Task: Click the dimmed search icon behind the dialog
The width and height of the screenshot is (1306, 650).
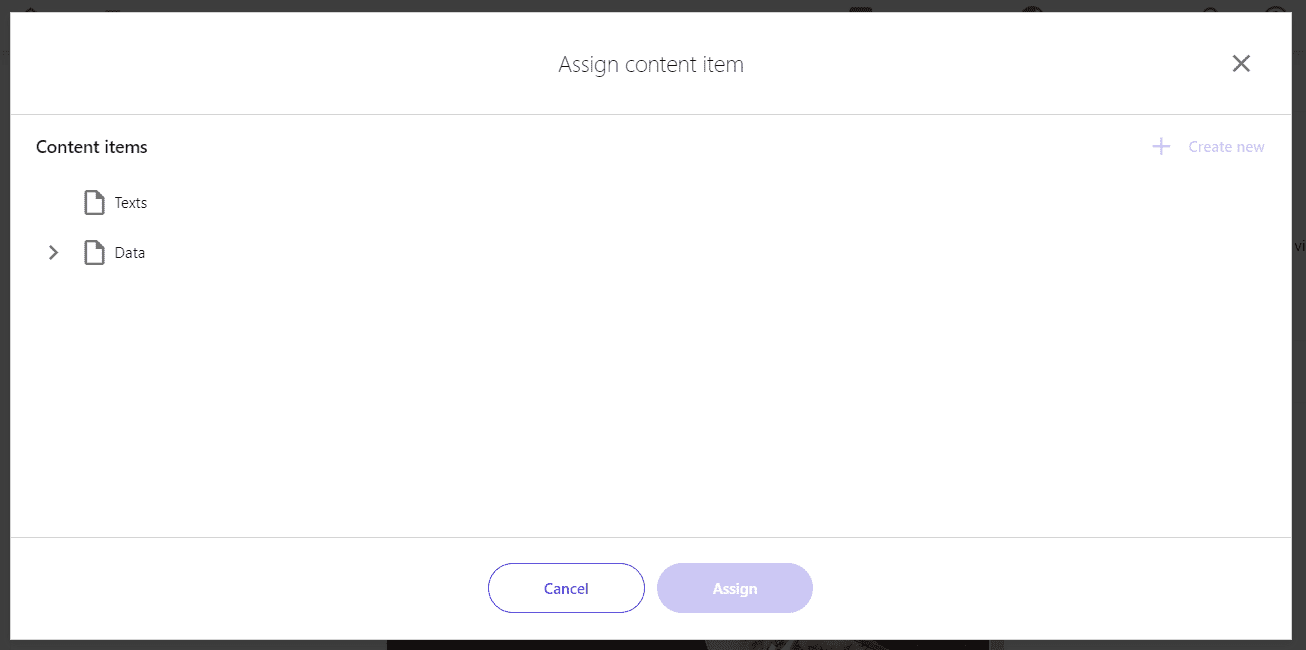Action: (1210, 8)
